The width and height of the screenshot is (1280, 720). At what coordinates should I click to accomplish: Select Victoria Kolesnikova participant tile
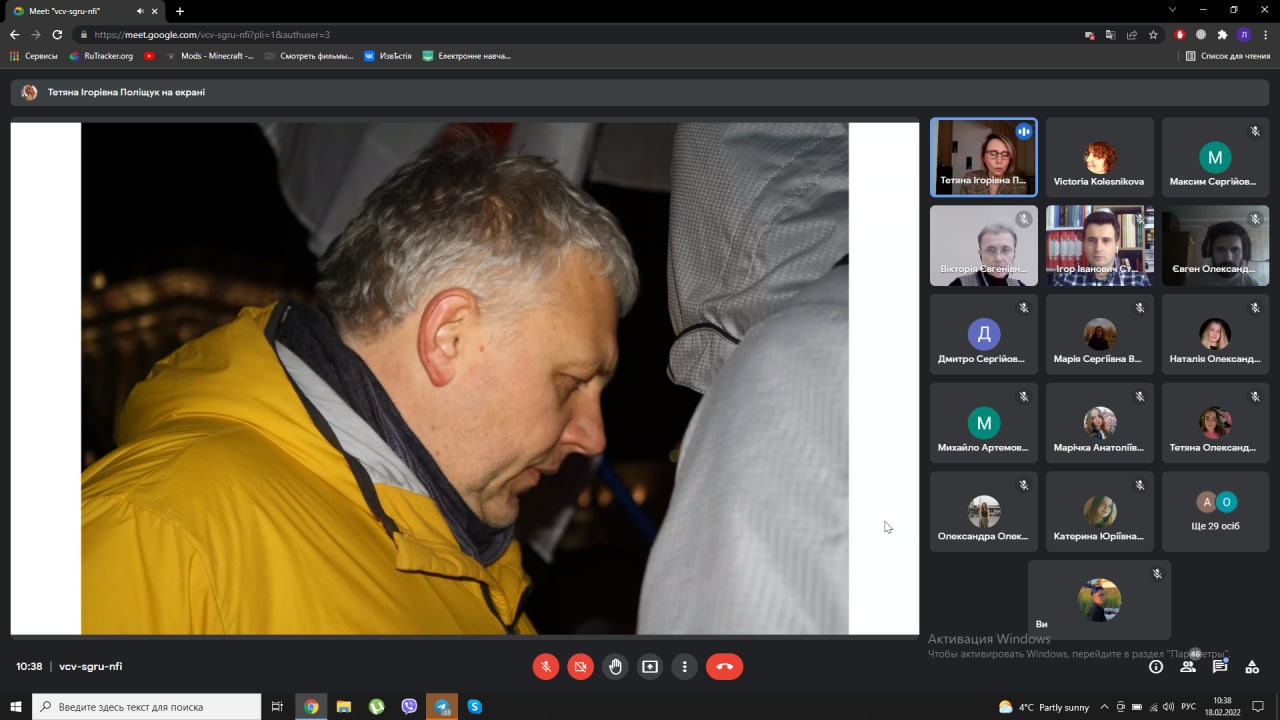pyautogui.click(x=1099, y=157)
